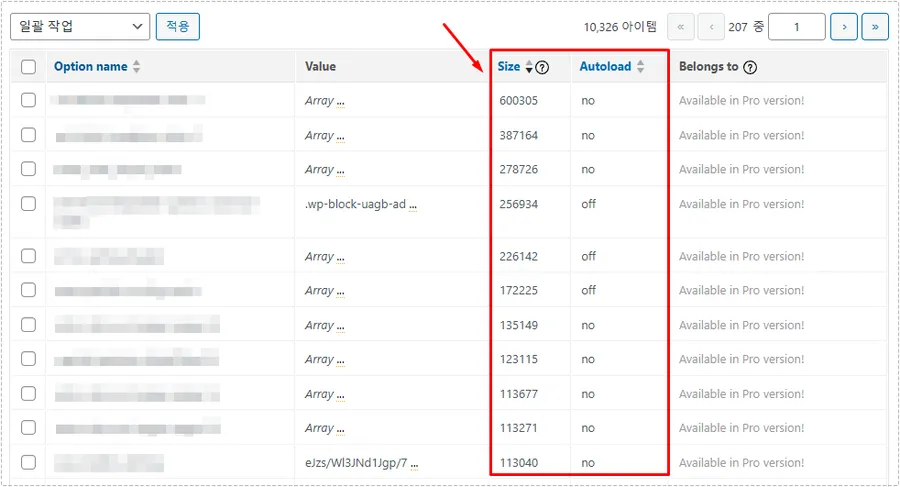Go to the next page arrow
This screenshot has width=900, height=487.
[x=844, y=26]
